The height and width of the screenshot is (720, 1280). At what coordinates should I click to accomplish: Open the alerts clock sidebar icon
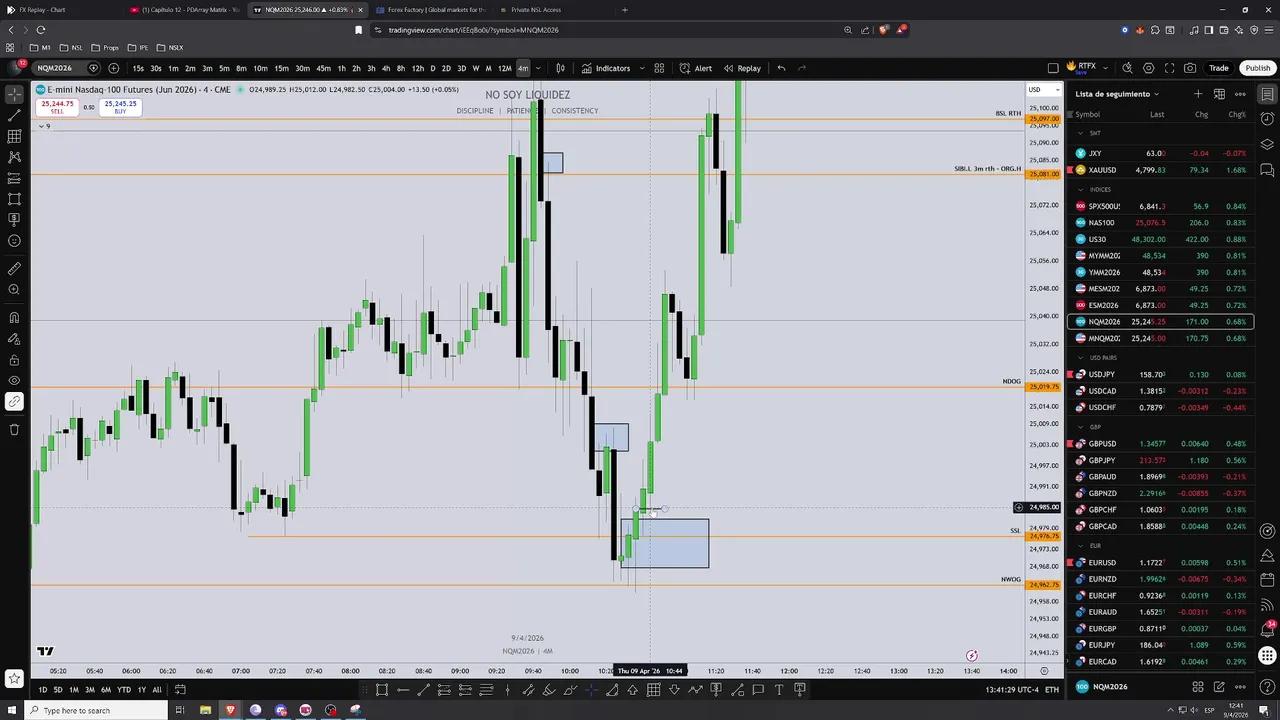pos(1267,119)
